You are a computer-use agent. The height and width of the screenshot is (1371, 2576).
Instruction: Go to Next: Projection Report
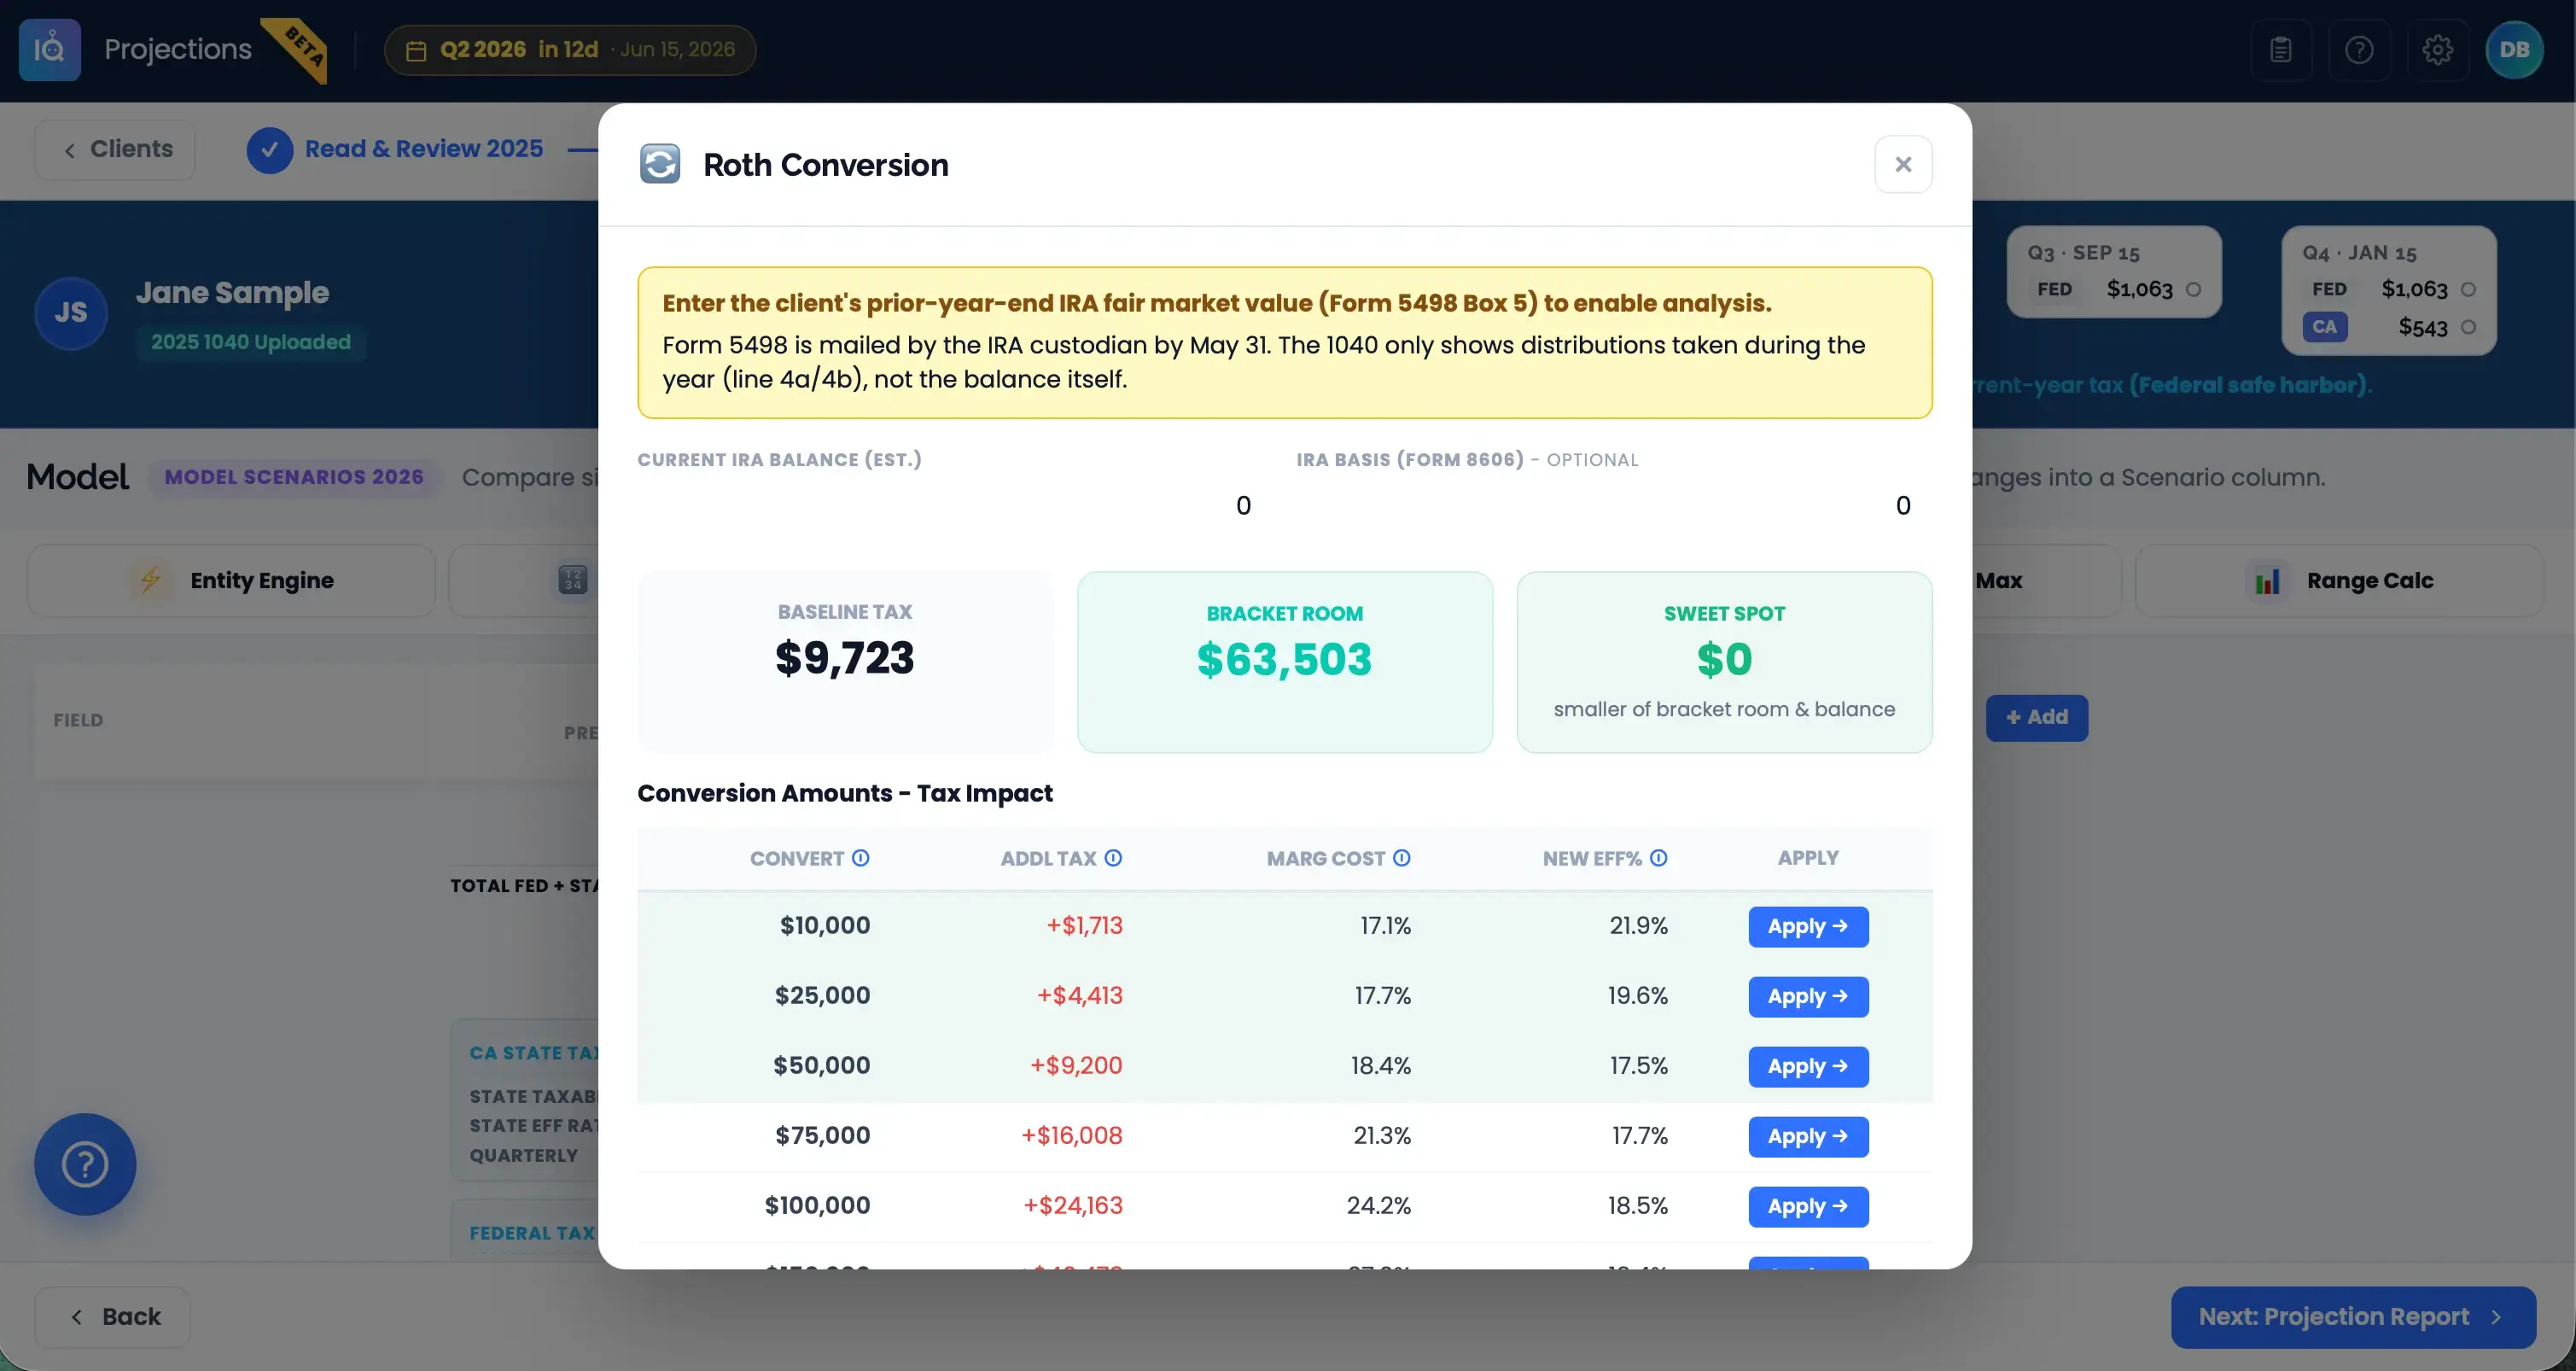[2353, 1316]
